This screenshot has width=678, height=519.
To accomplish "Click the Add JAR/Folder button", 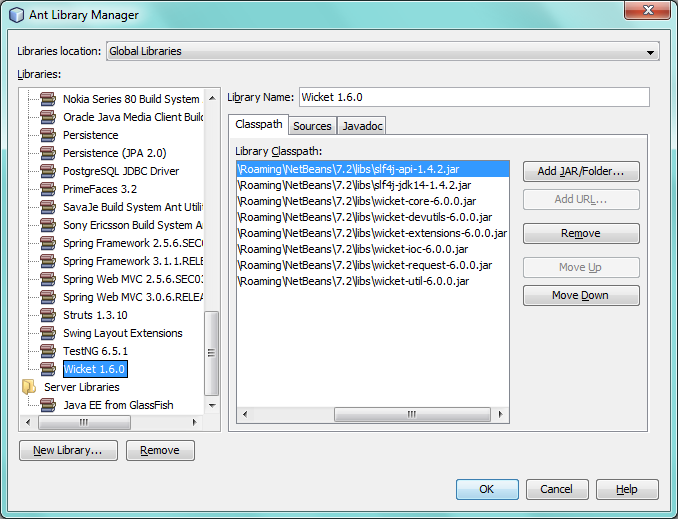I will 580,171.
